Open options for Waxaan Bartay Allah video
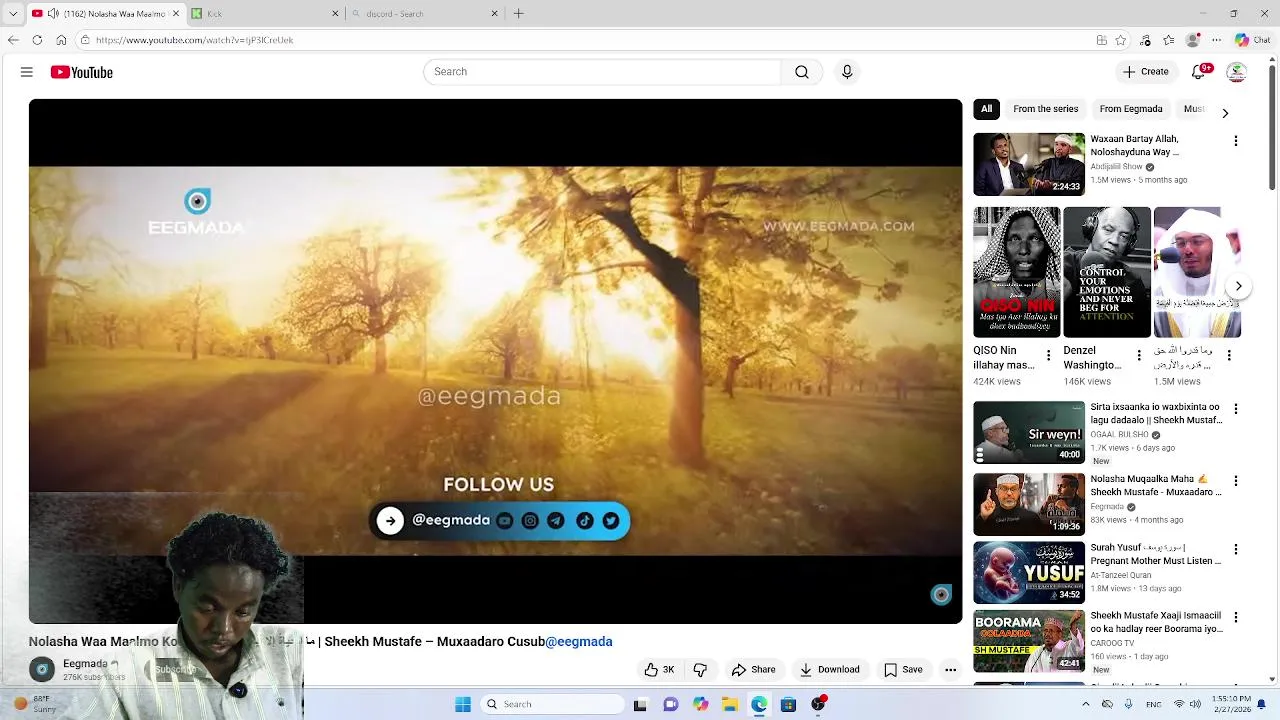1280x720 pixels. tap(1236, 141)
